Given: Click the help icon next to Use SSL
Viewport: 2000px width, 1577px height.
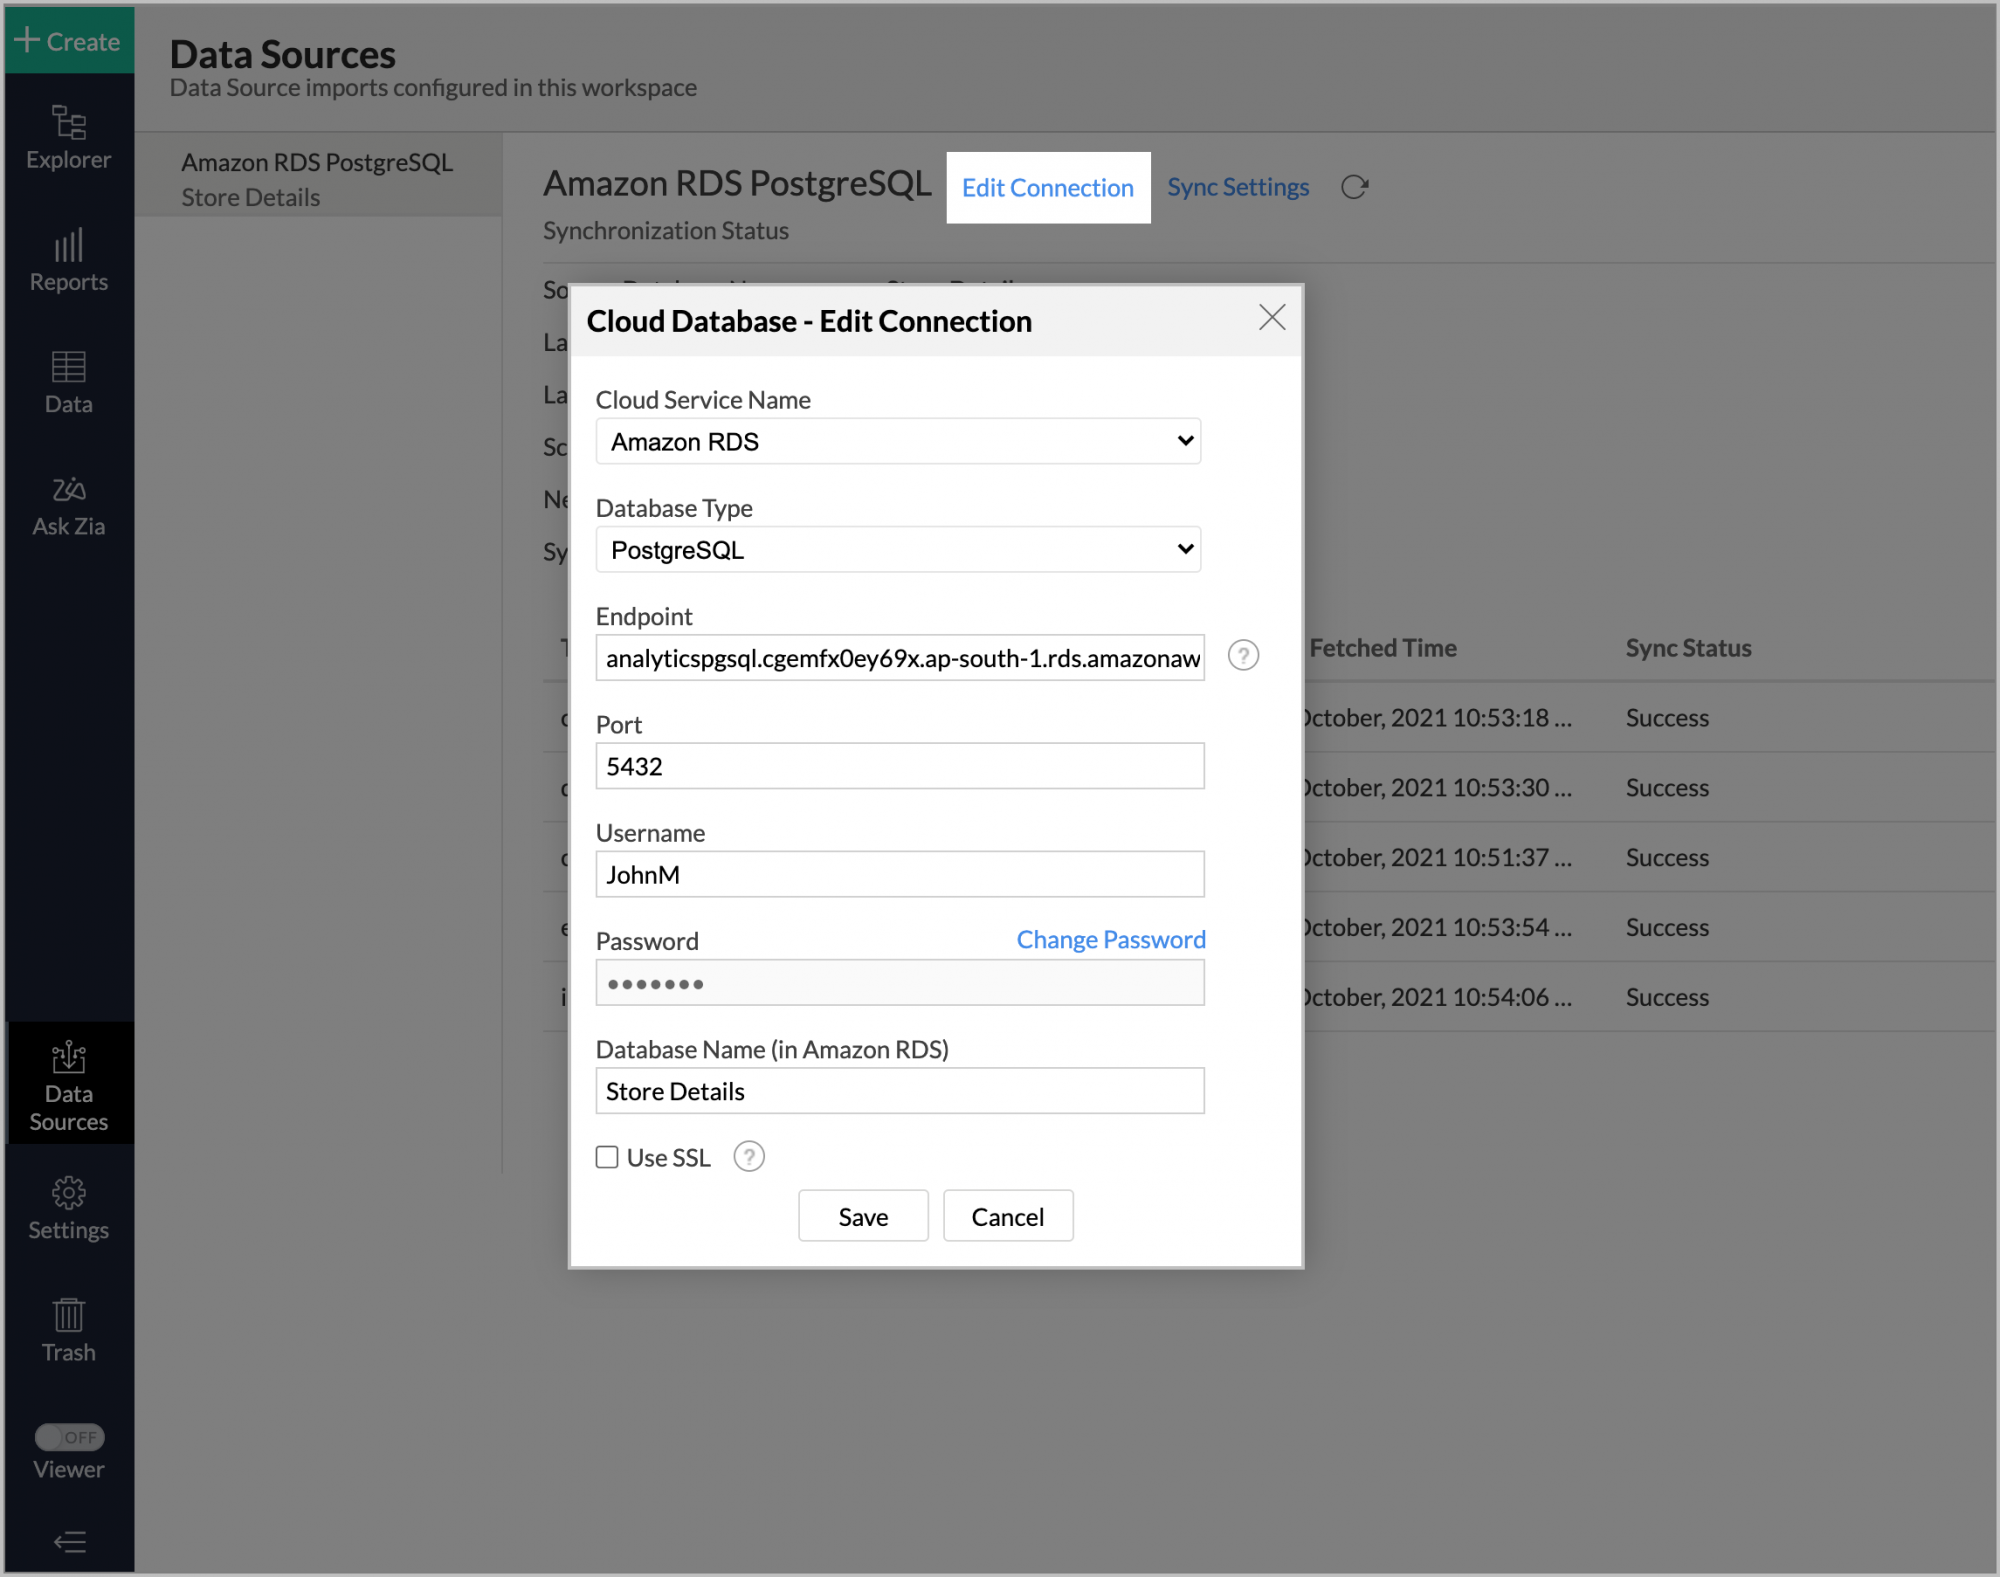Looking at the screenshot, I should 749,1157.
